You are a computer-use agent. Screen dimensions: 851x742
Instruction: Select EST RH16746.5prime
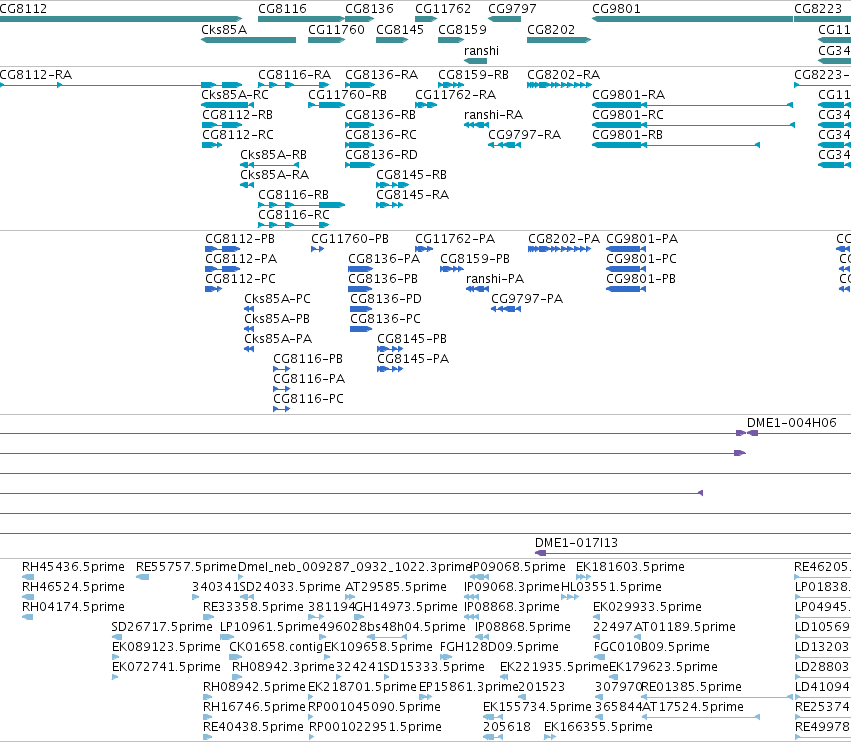click(x=254, y=707)
